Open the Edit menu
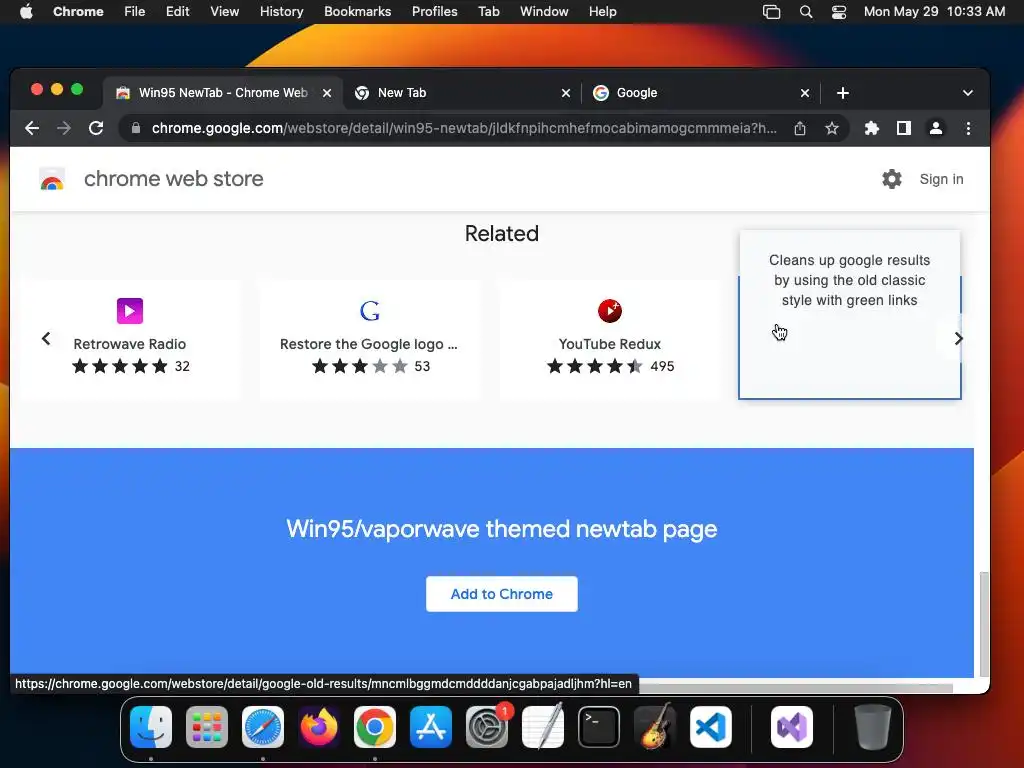The height and width of the screenshot is (768, 1024). pyautogui.click(x=178, y=12)
